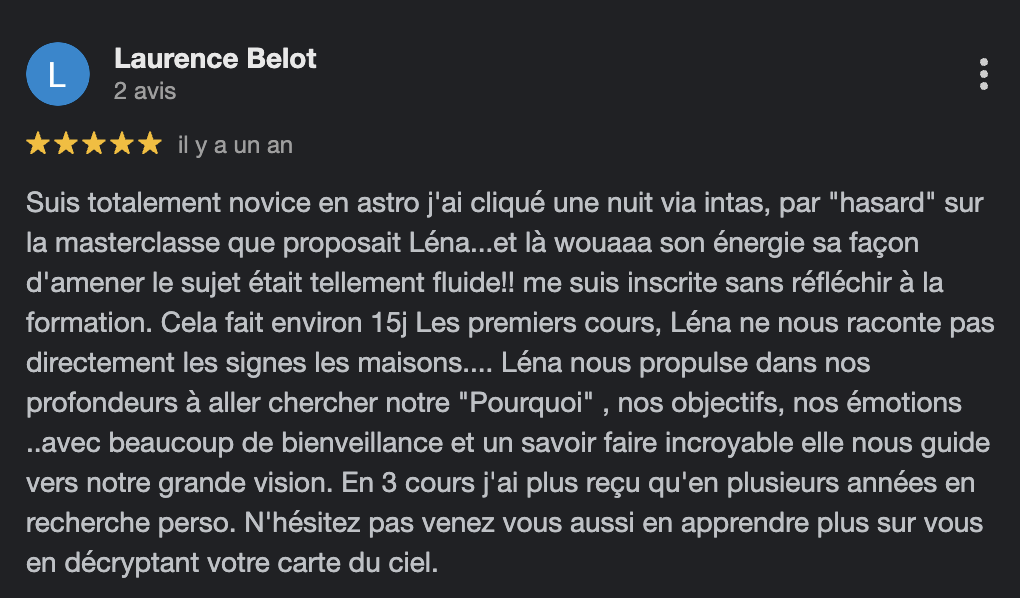This screenshot has height=598, width=1020.
Task: Click the first yellow rating star
Action: click(x=38, y=145)
